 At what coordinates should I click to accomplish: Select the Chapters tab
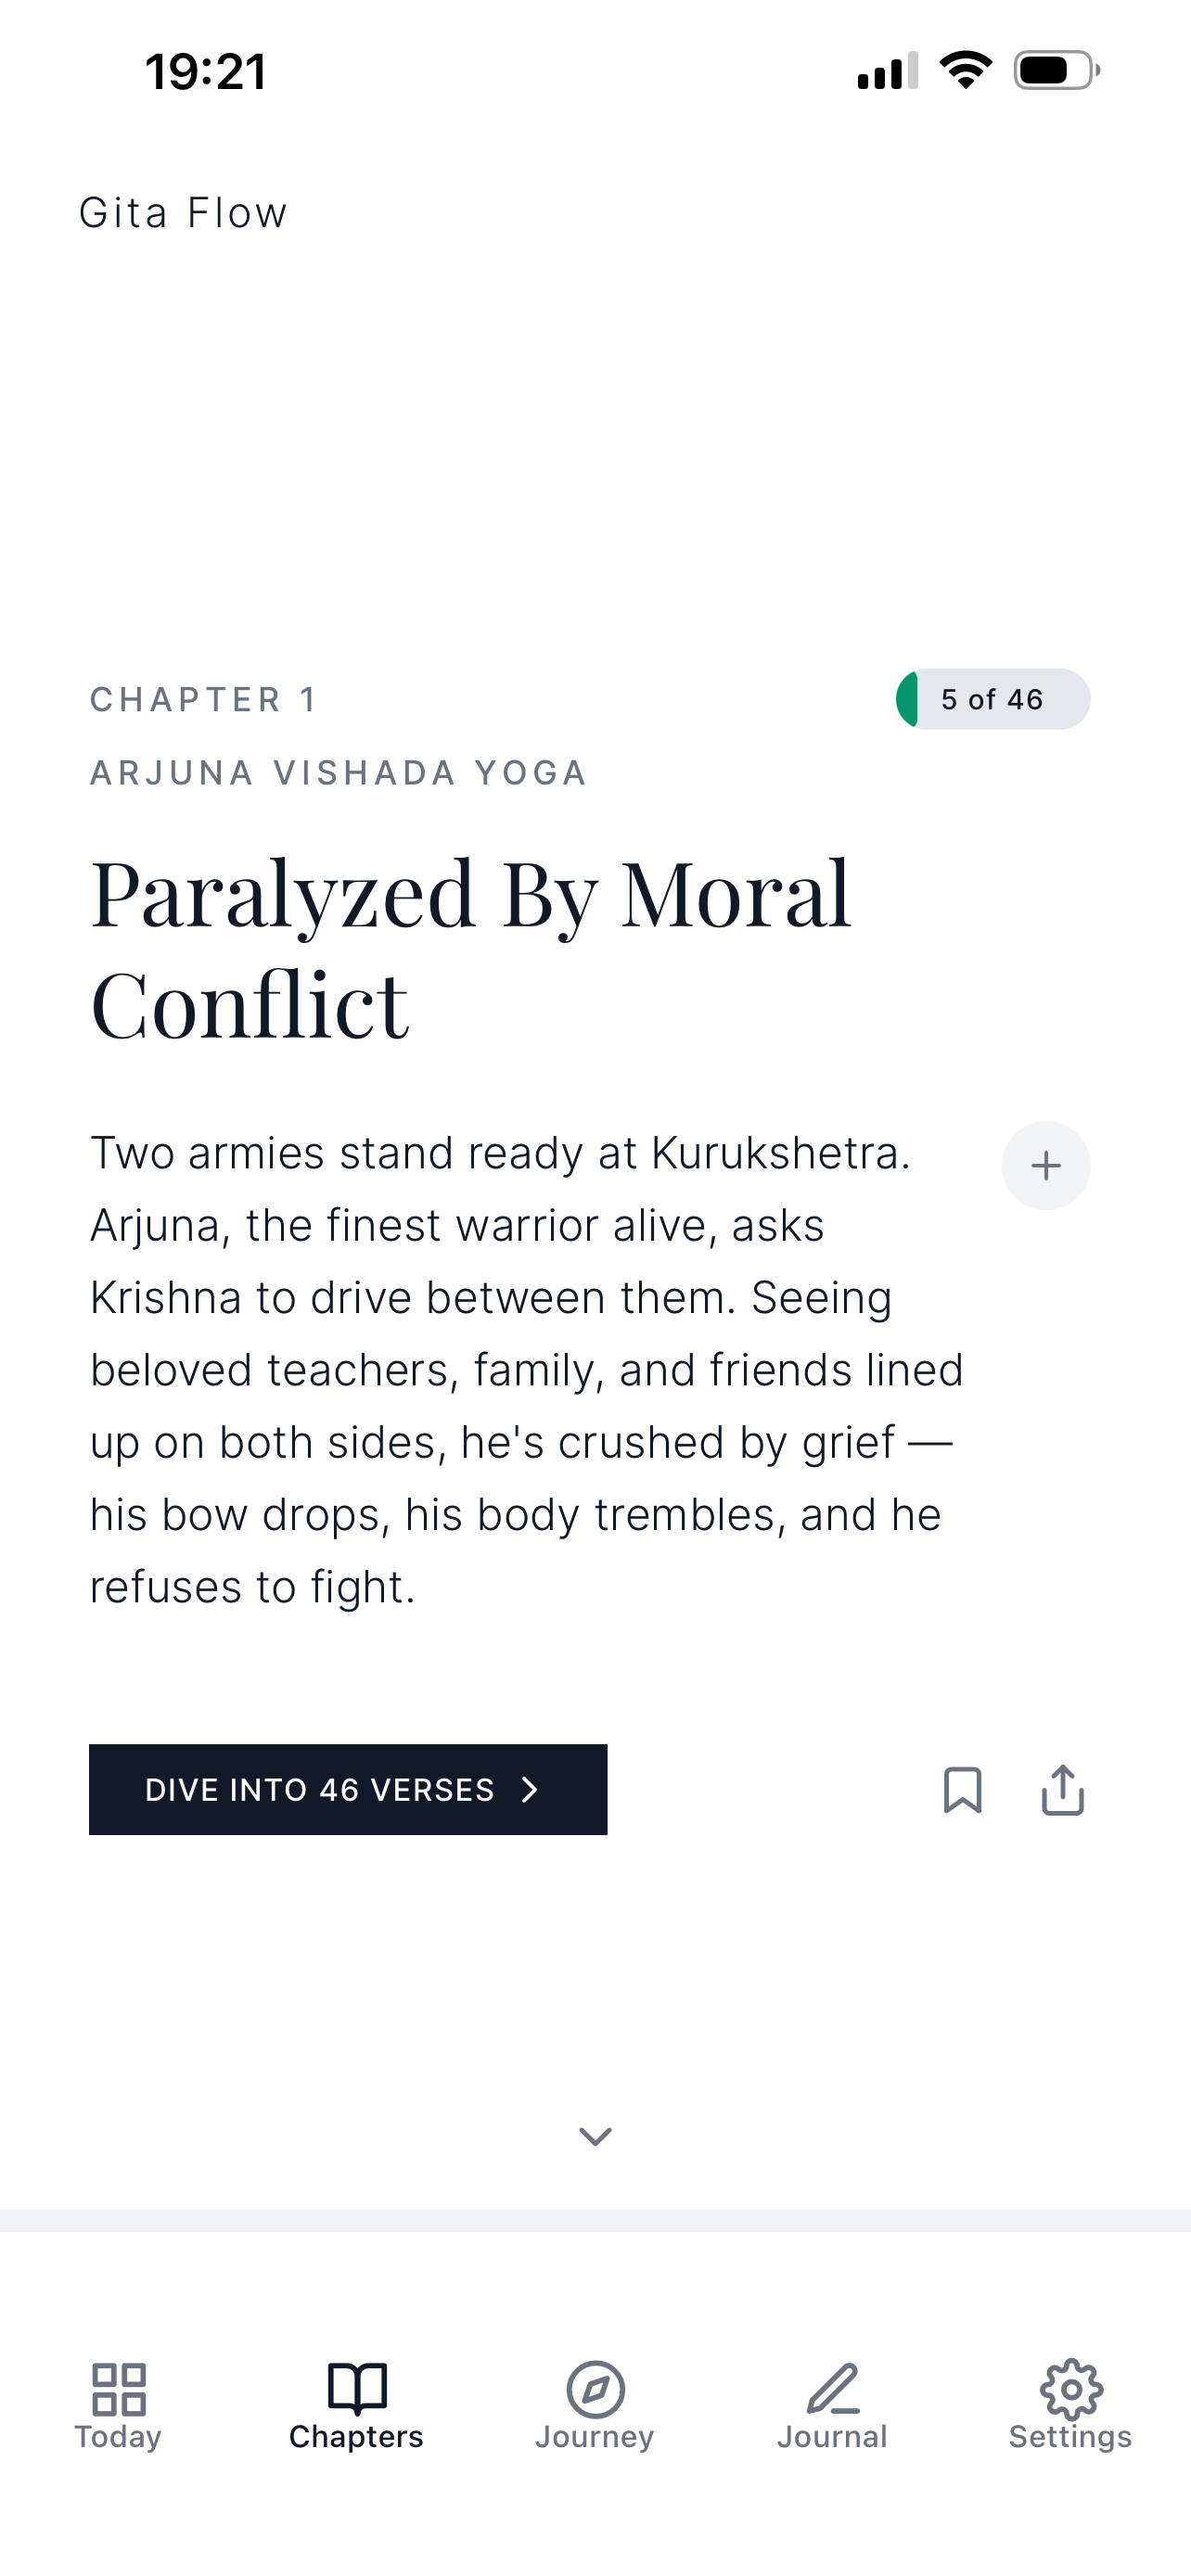(356, 2405)
